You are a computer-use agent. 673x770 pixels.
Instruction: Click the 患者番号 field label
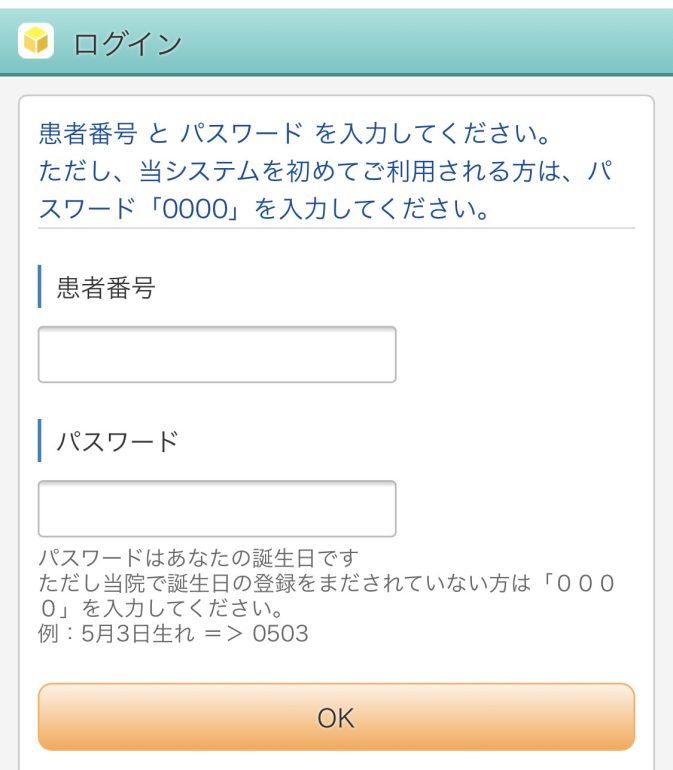106,287
